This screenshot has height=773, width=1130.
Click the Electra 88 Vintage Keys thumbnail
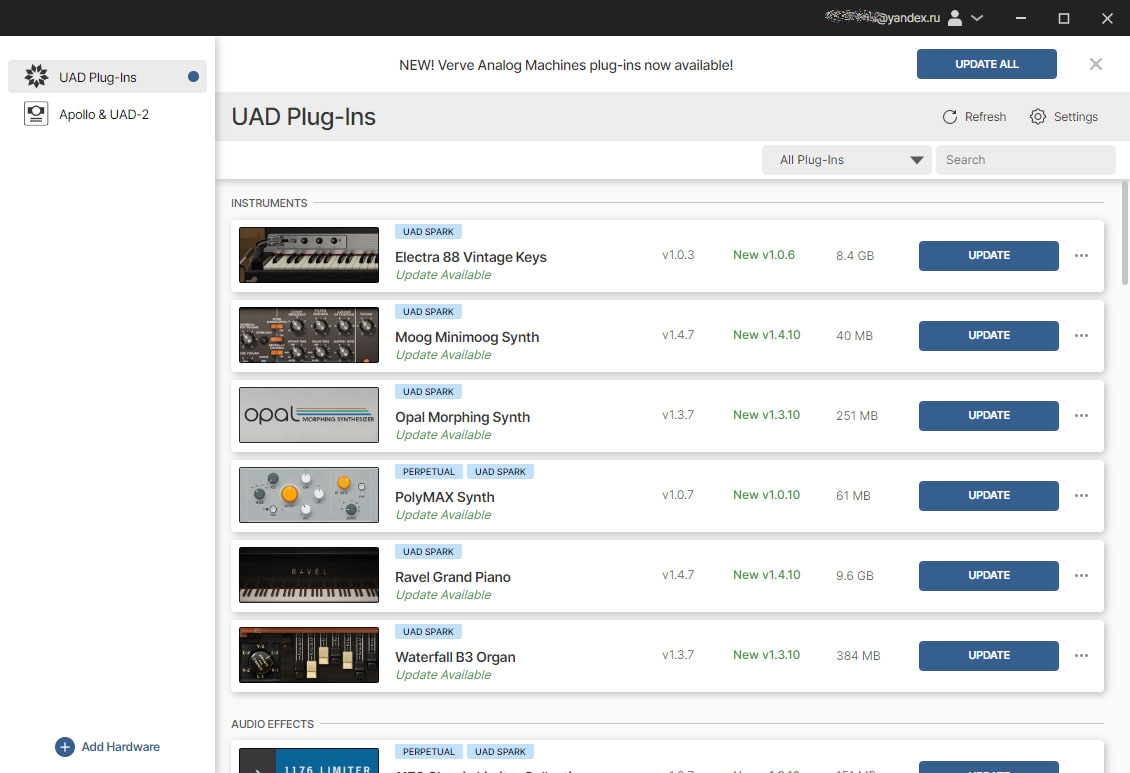click(x=308, y=255)
